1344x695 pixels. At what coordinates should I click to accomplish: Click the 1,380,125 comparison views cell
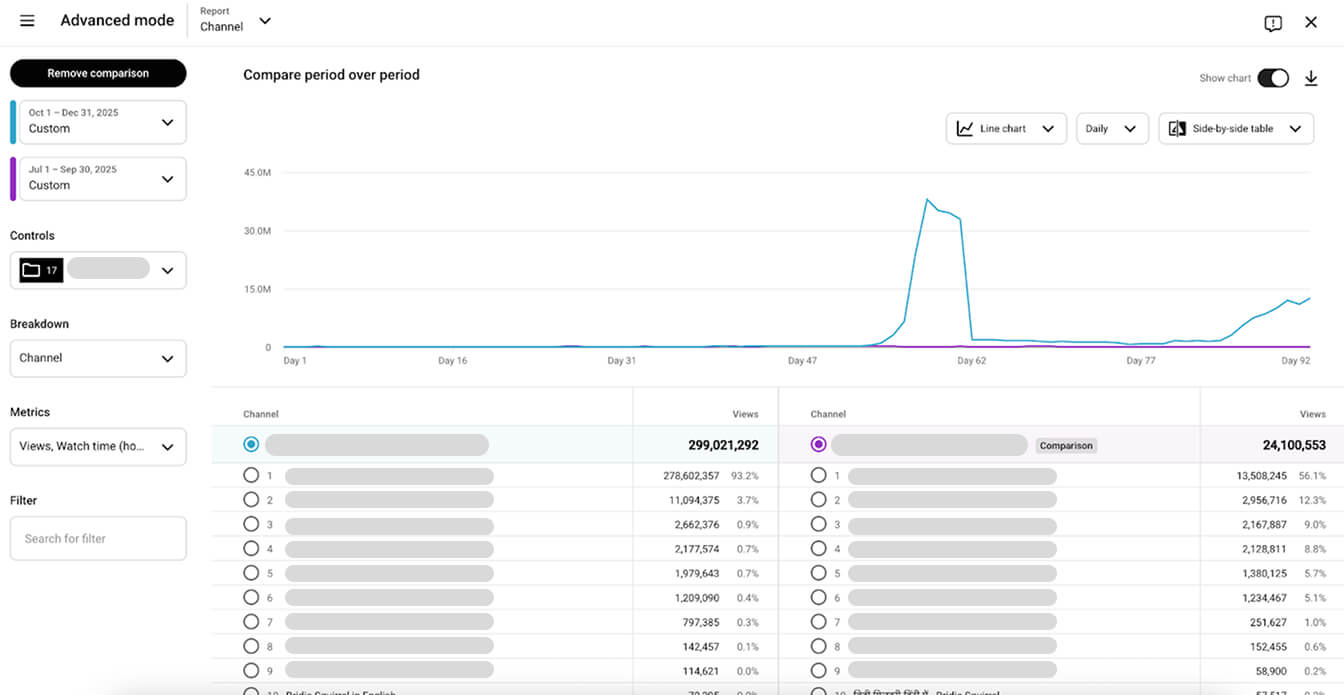[1265, 574]
